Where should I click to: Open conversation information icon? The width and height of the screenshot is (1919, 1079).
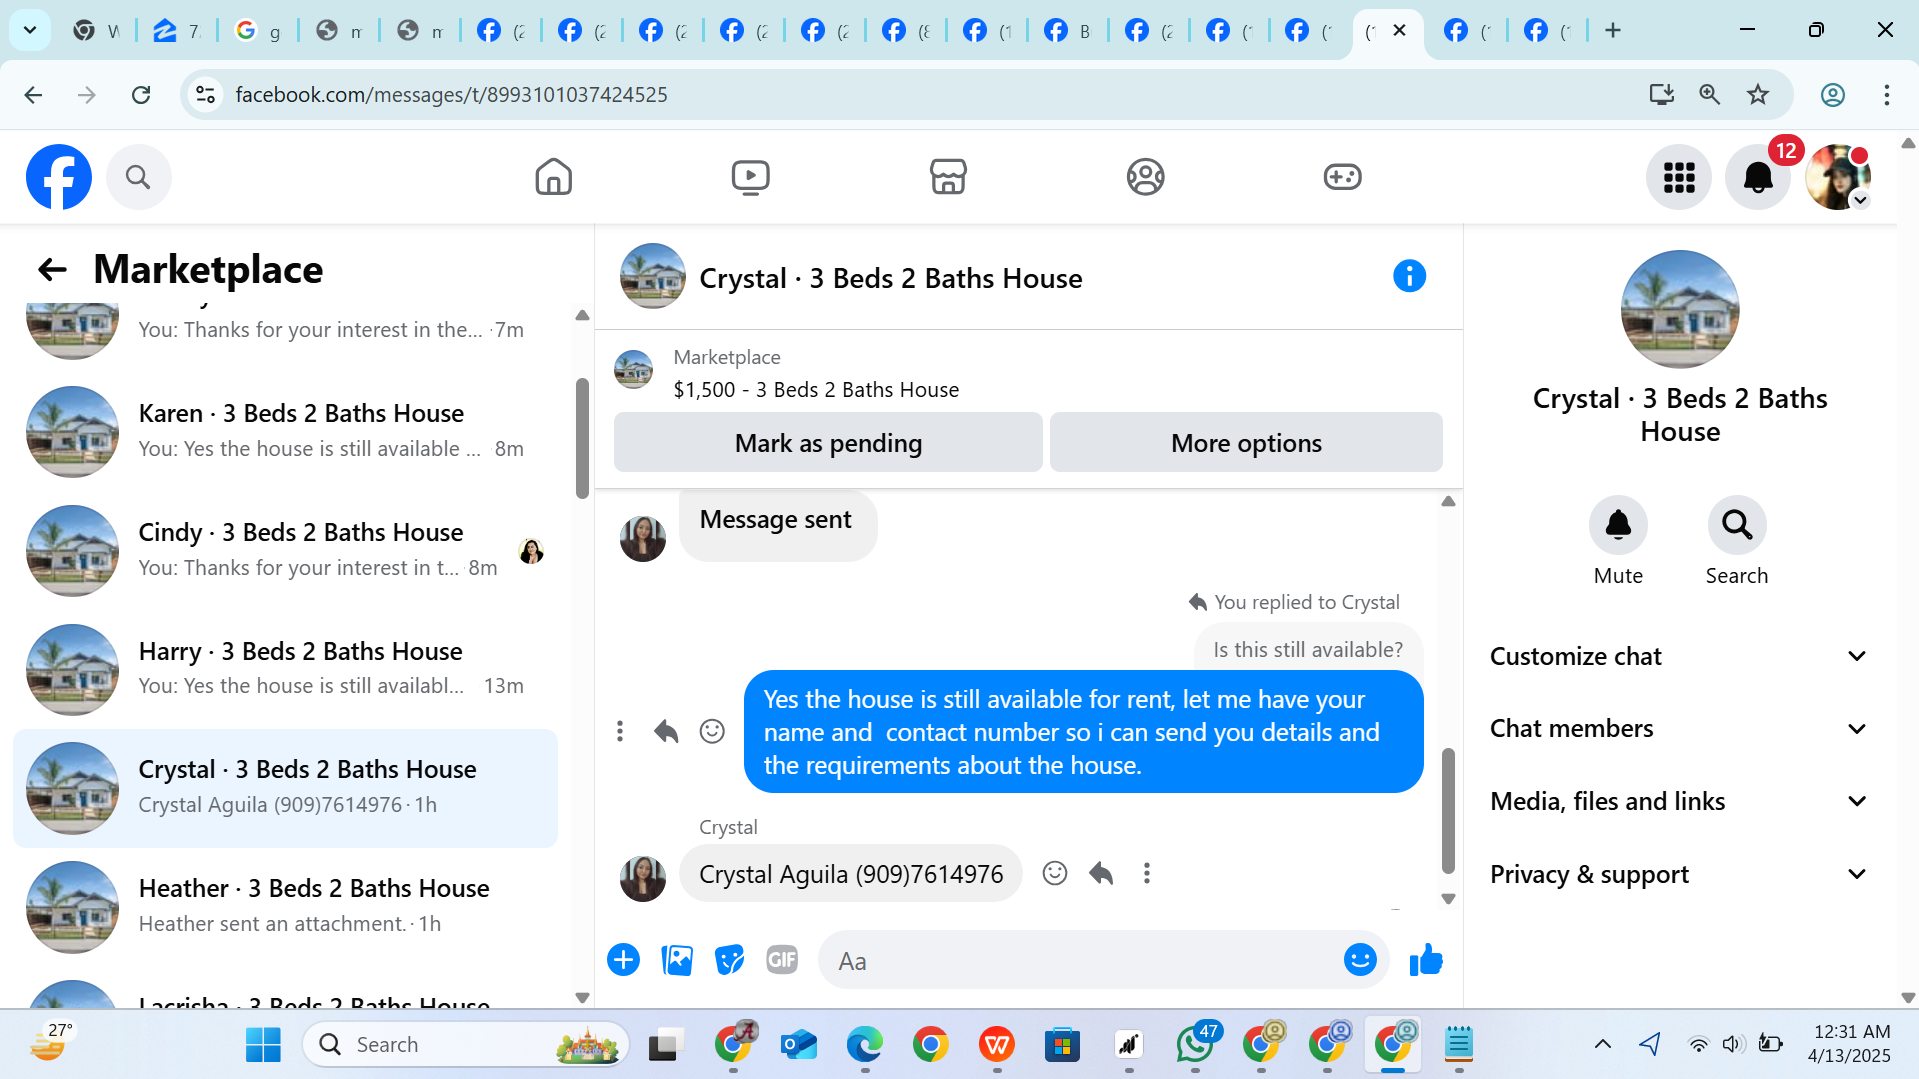click(1409, 276)
